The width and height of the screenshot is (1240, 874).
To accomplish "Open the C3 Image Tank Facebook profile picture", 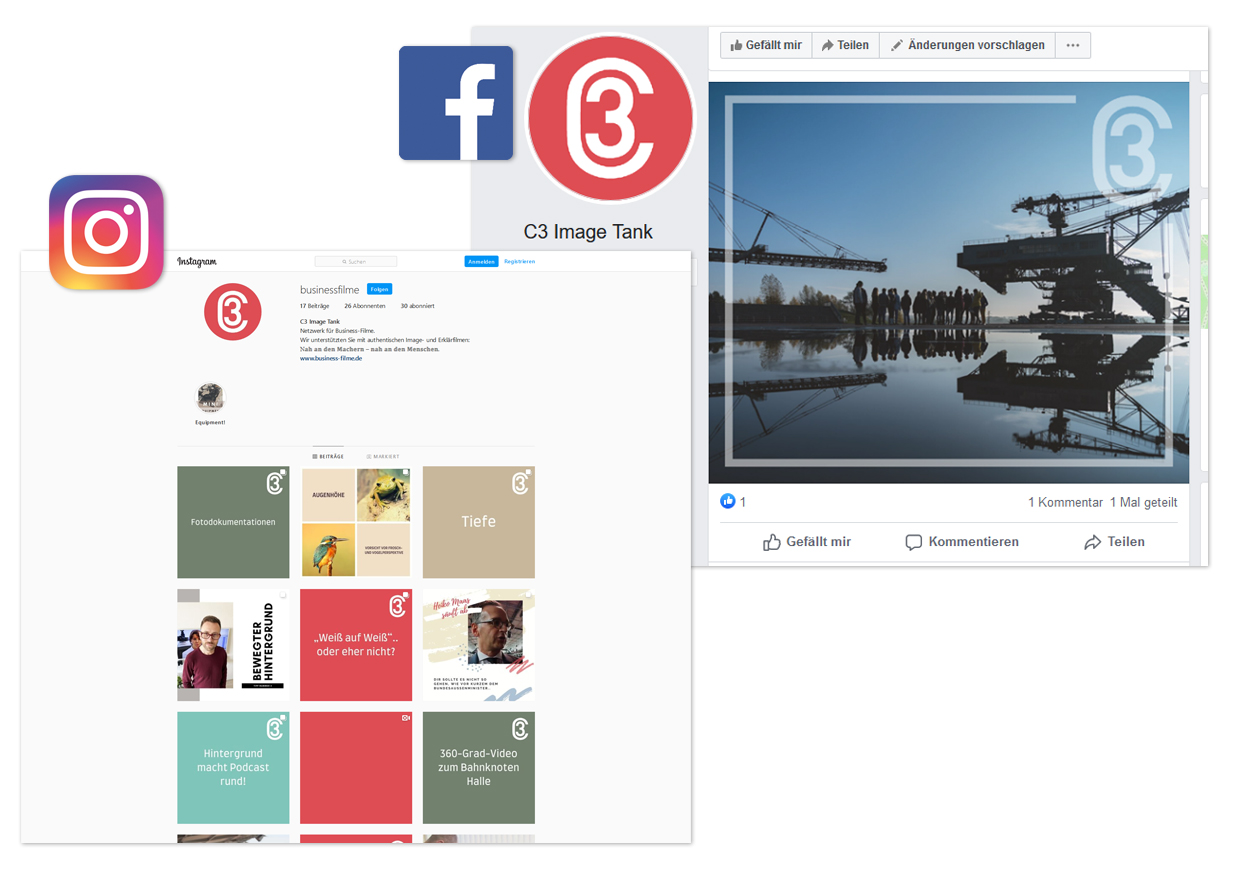I will click(x=610, y=118).
